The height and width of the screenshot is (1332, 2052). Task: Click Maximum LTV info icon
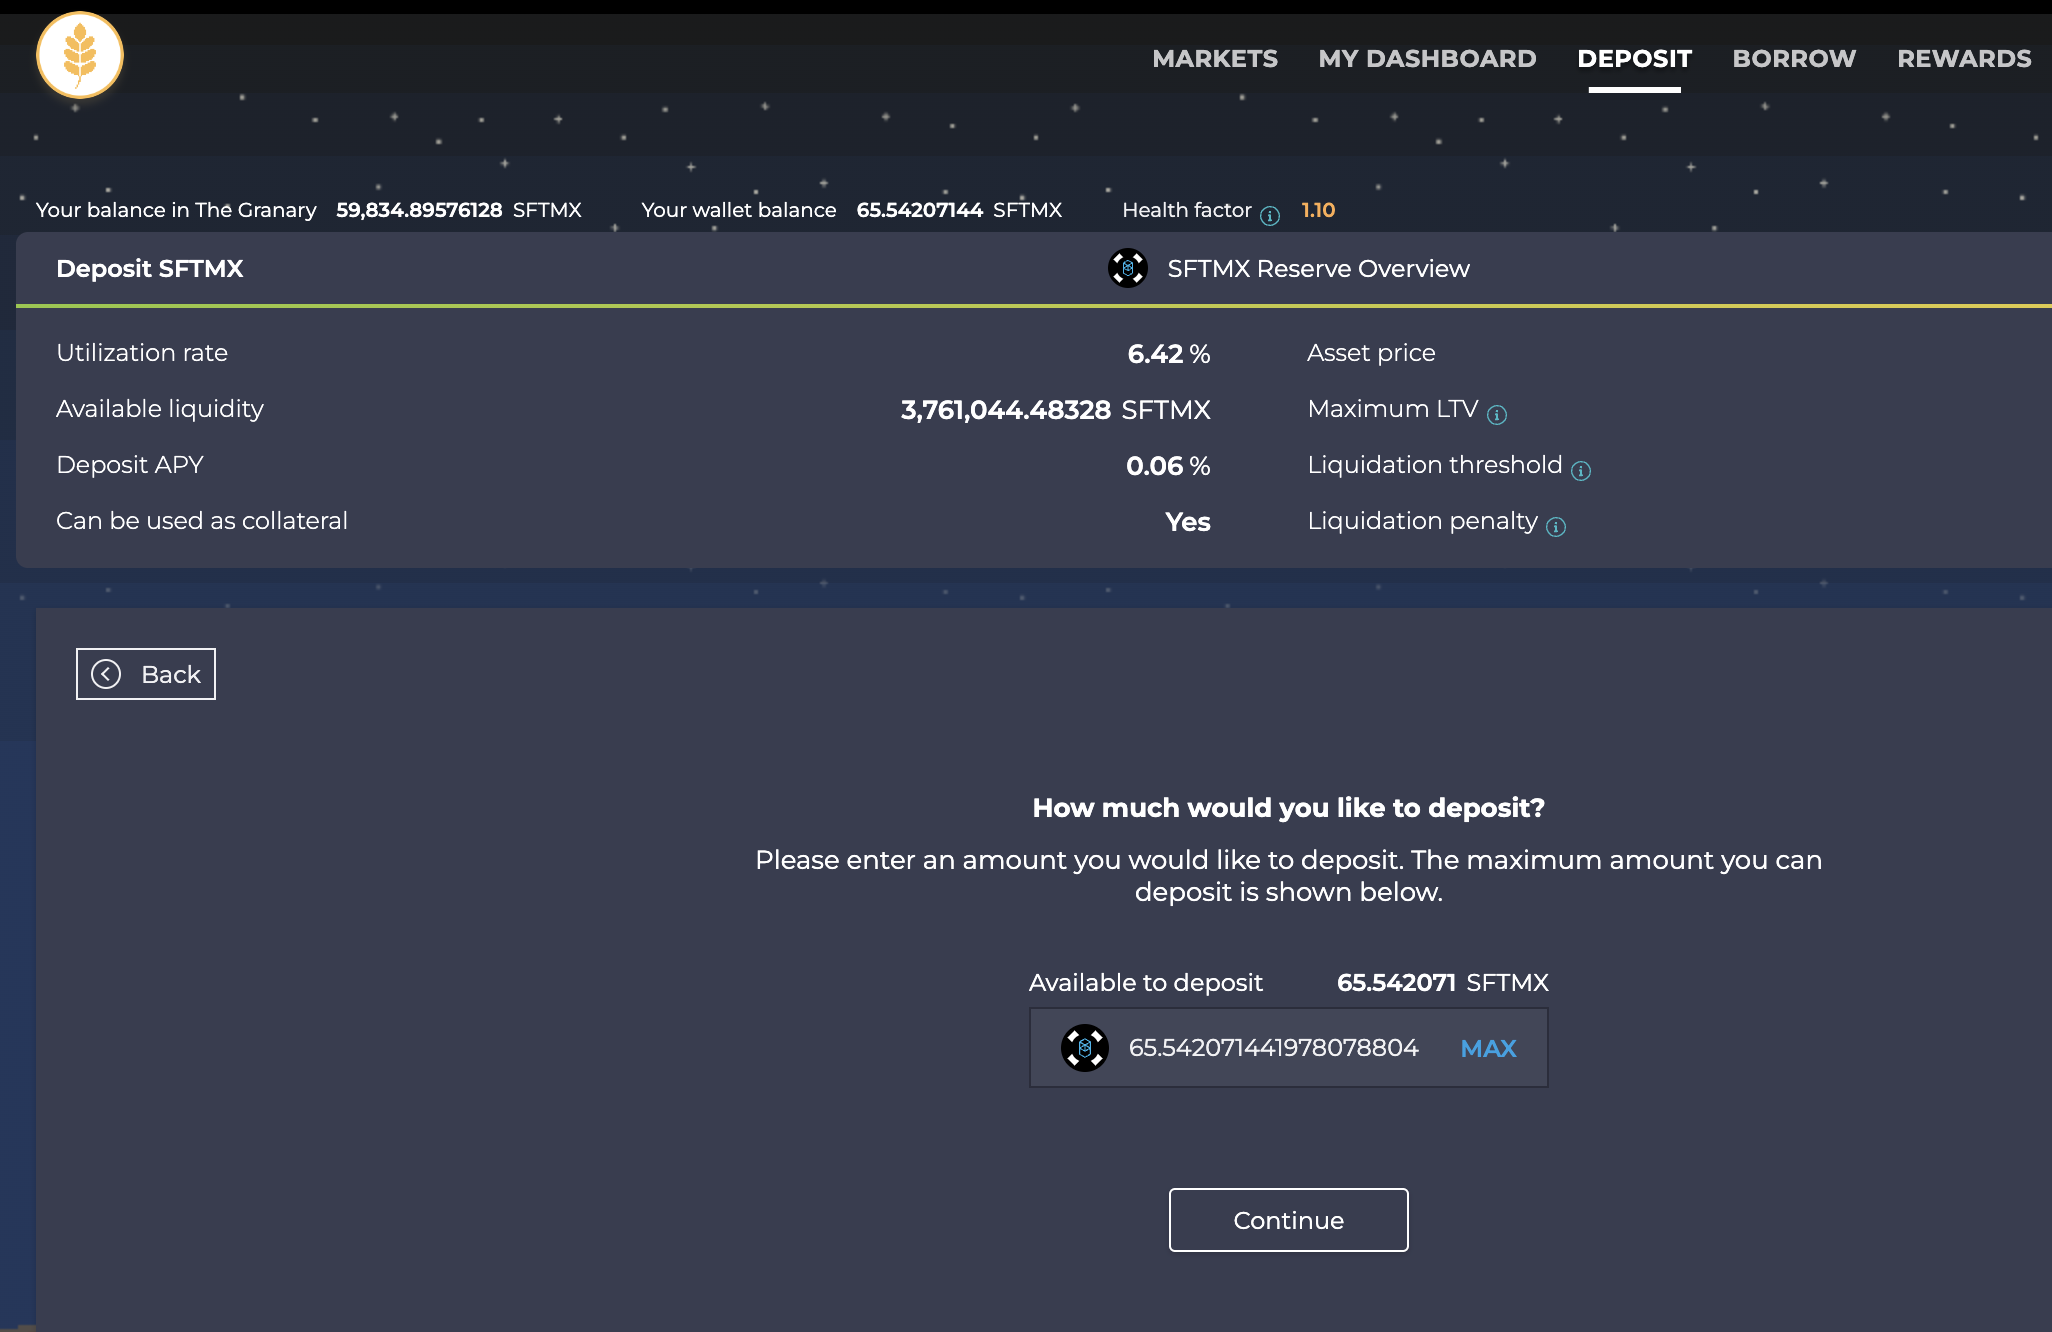click(1496, 415)
